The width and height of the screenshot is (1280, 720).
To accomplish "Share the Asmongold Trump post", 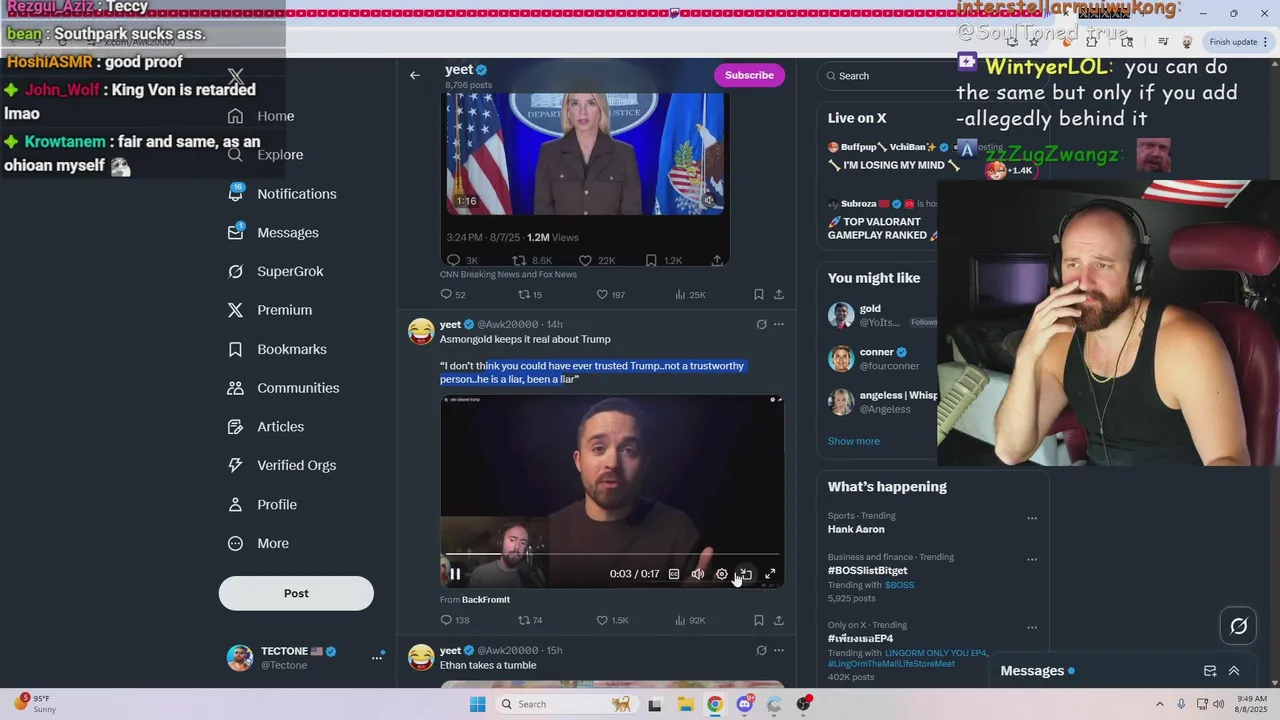I will coord(779,620).
